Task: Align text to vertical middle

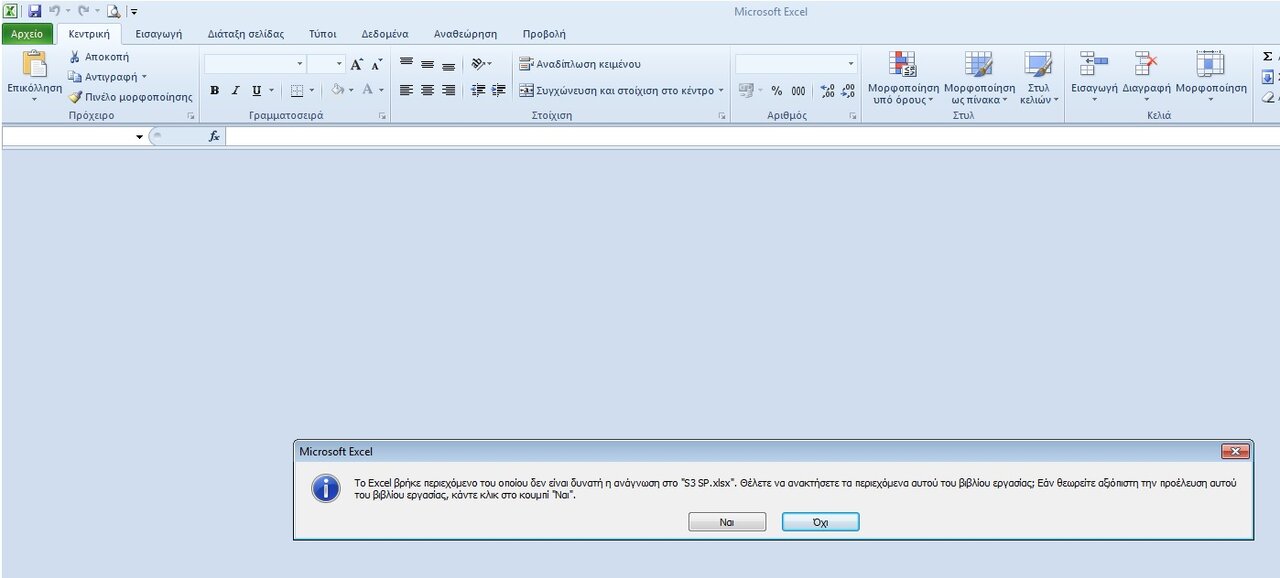Action: (427, 64)
